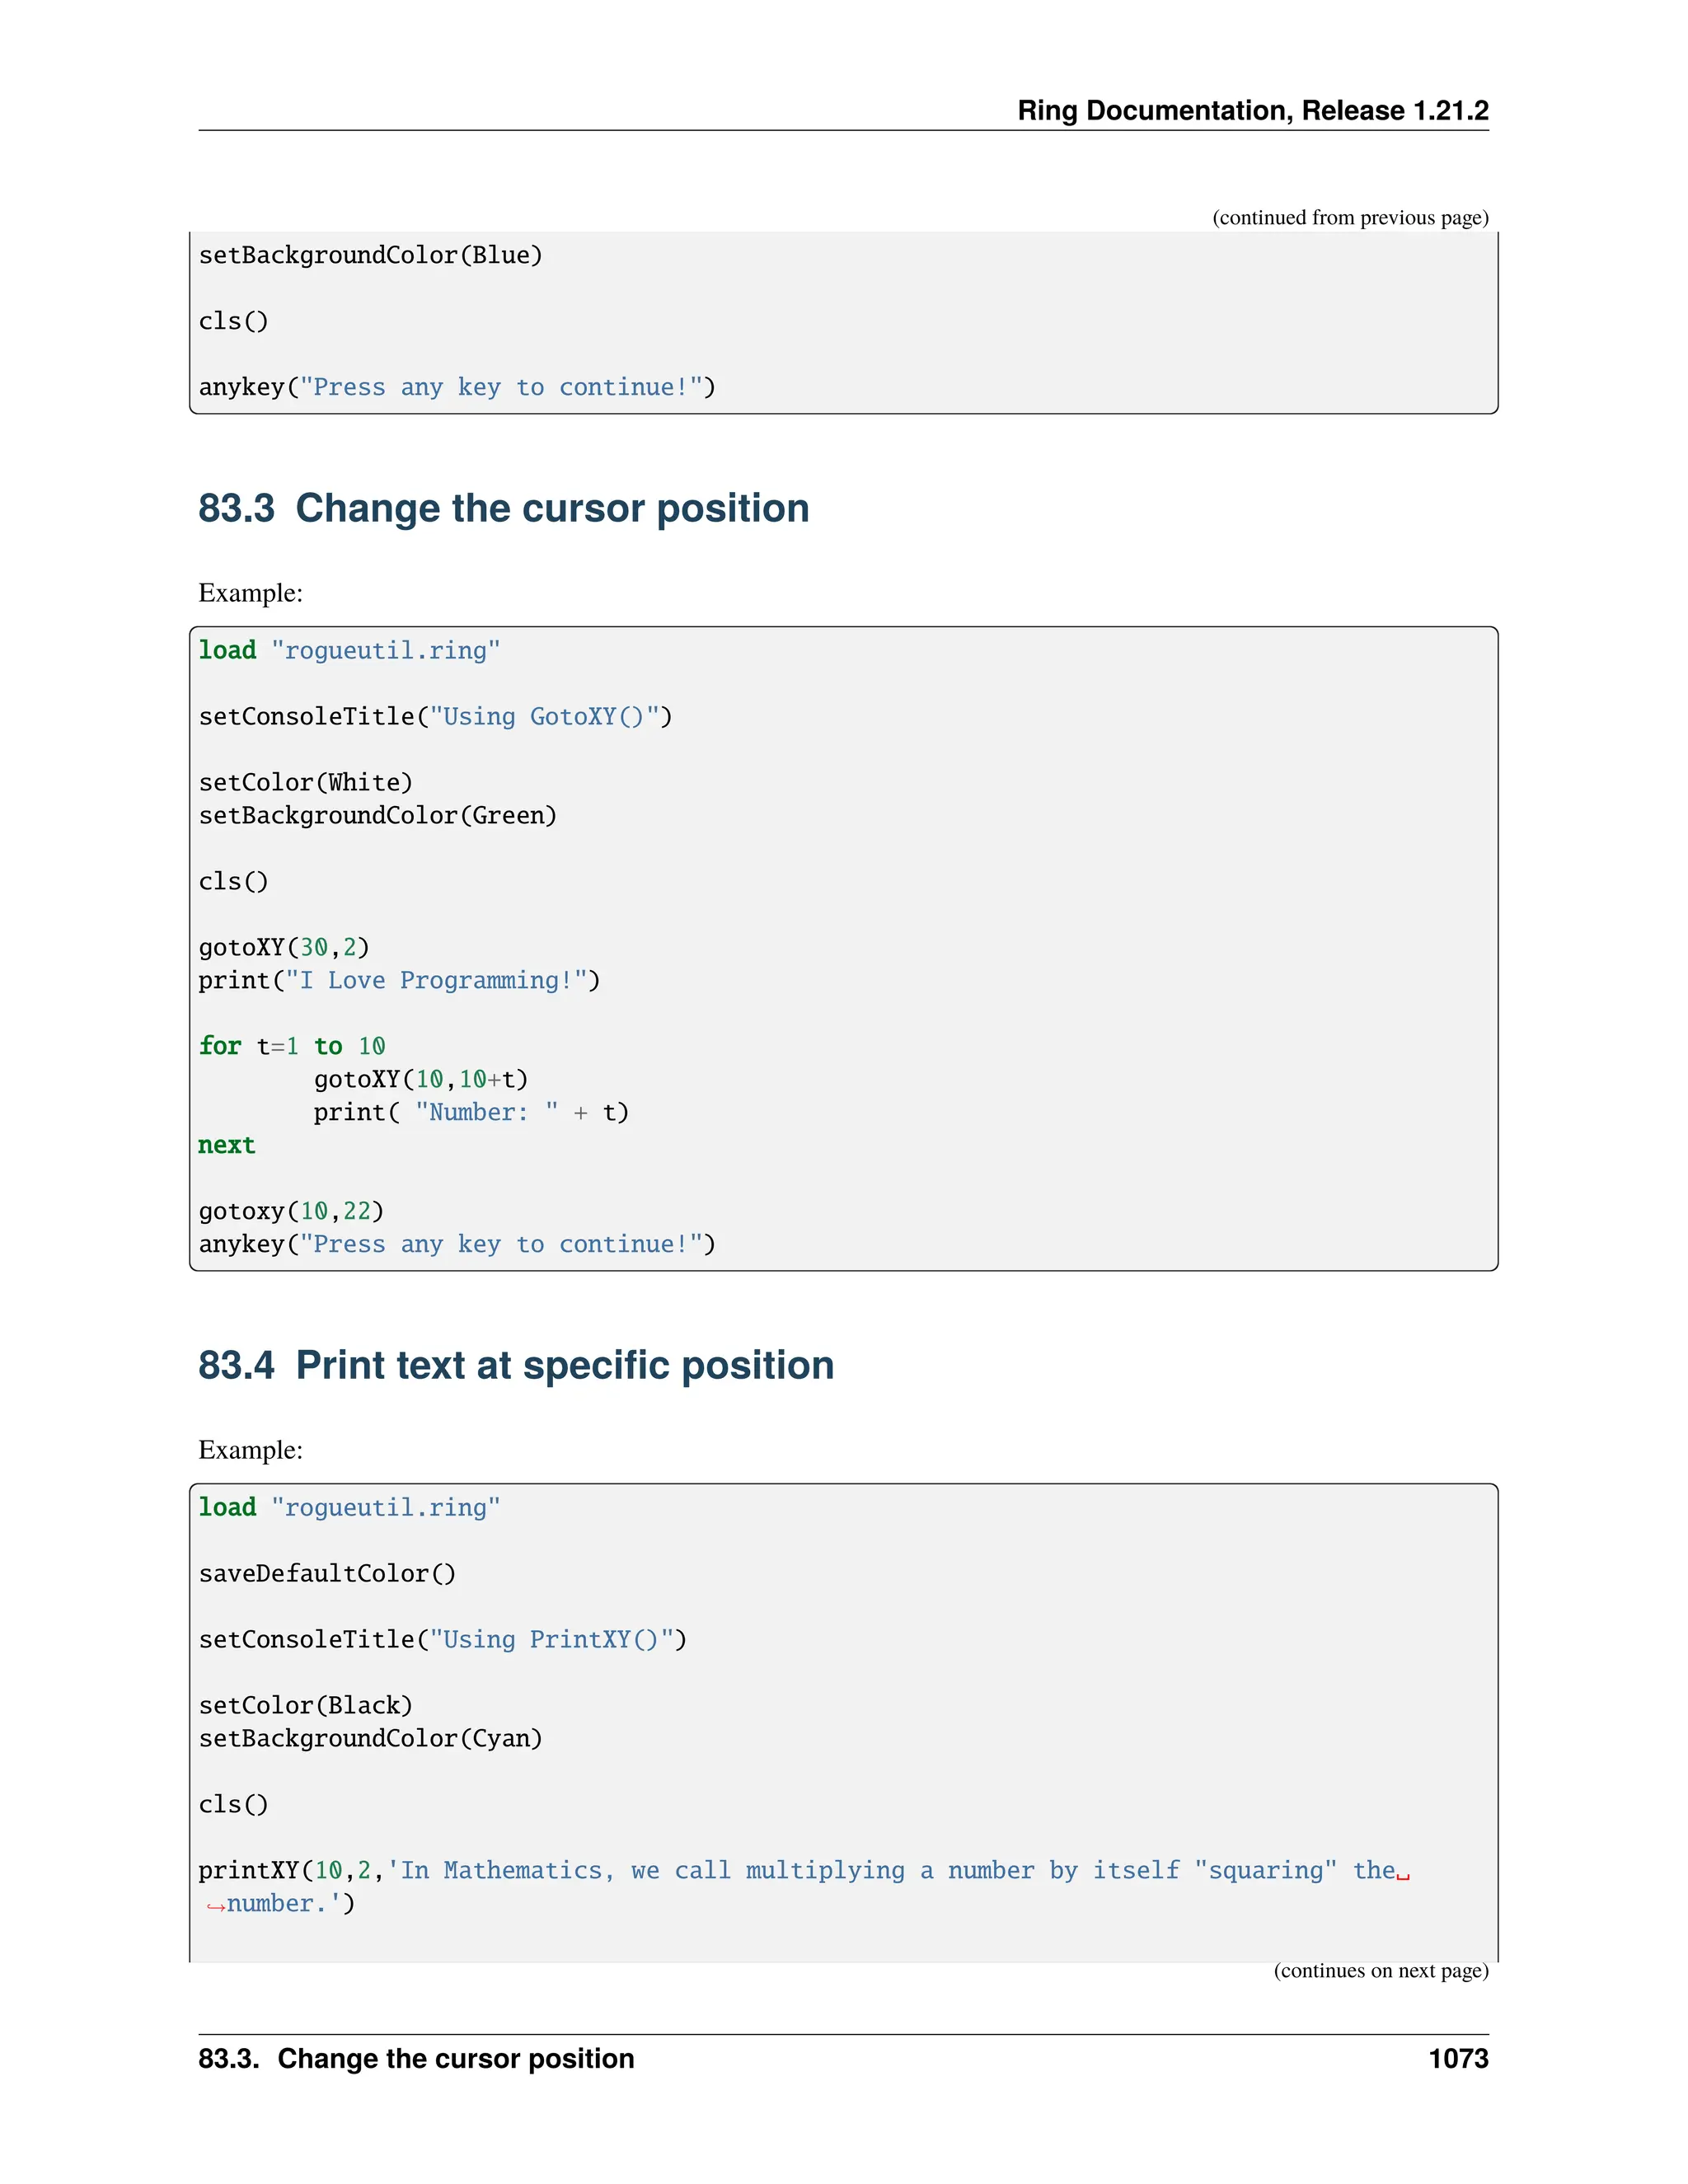Viewport: 1688px width, 2184px height.
Task: Click the "for t=1 to 10" loop line
Action: [x=291, y=1046]
